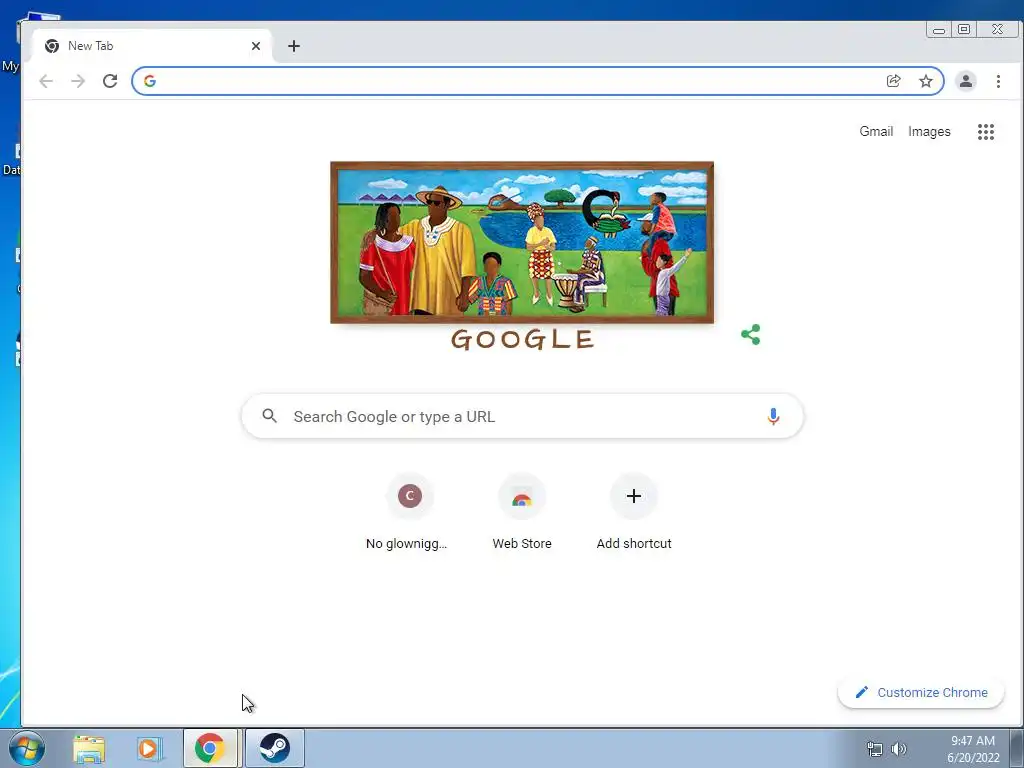Open the Google apps grid
The image size is (1024, 768).
pyautogui.click(x=985, y=132)
